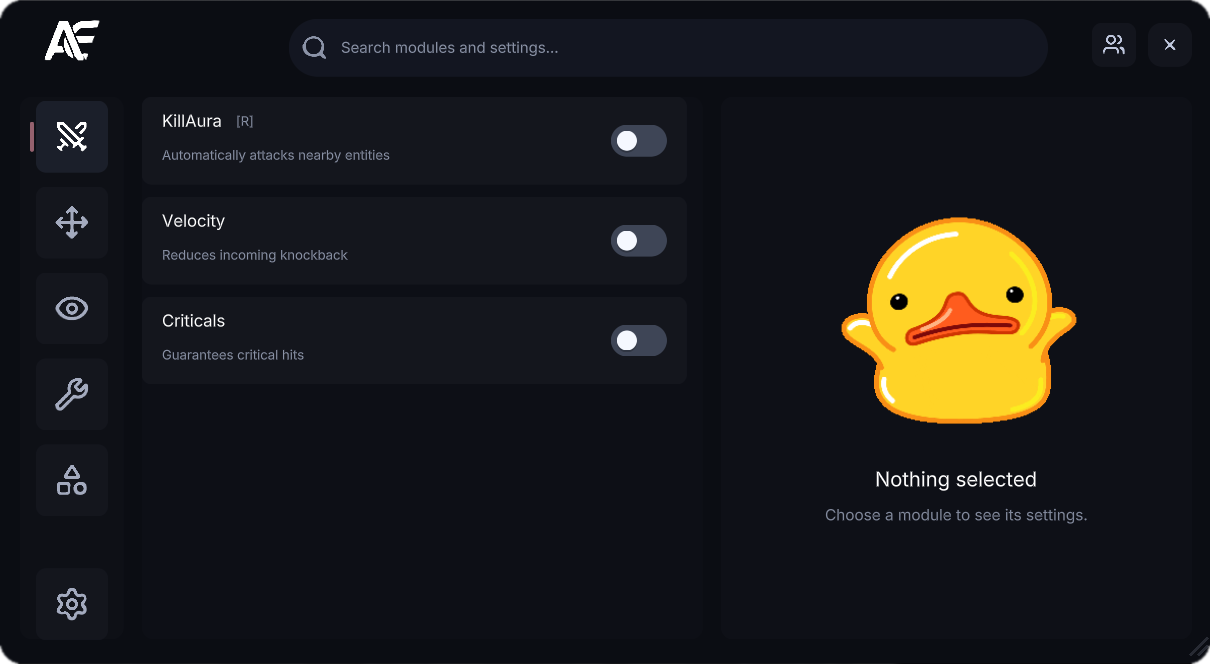Open the Visuals category with eye icon
Image resolution: width=1210 pixels, height=664 pixels.
click(72, 308)
